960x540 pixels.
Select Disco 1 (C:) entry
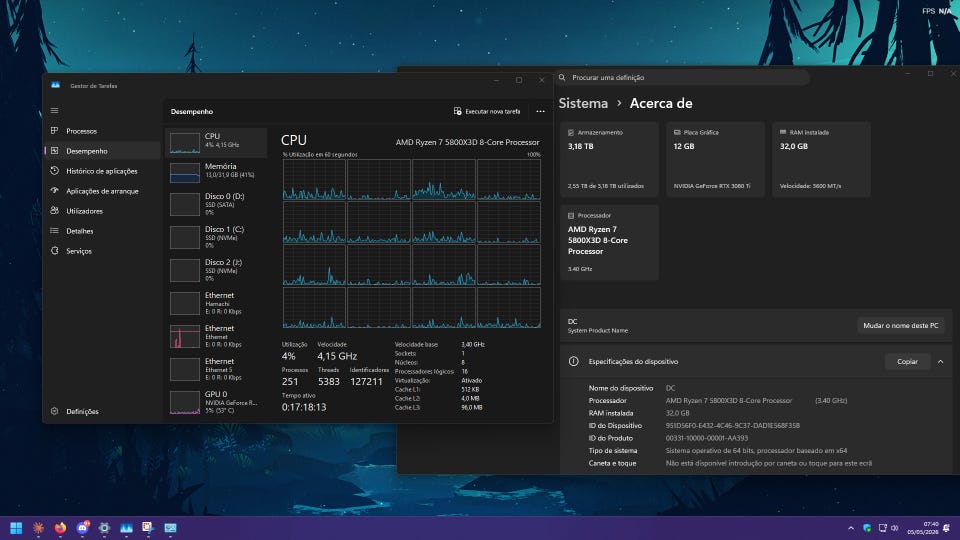click(216, 238)
